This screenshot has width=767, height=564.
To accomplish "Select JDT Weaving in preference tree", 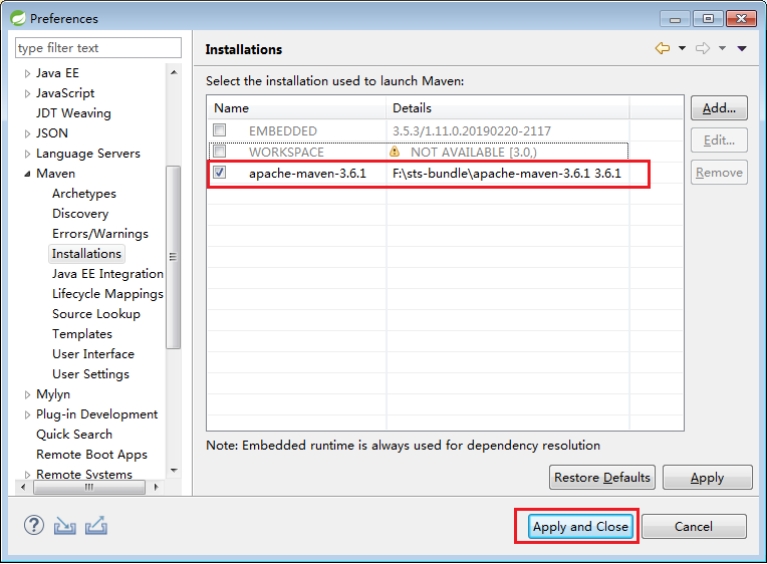I will tap(73, 113).
